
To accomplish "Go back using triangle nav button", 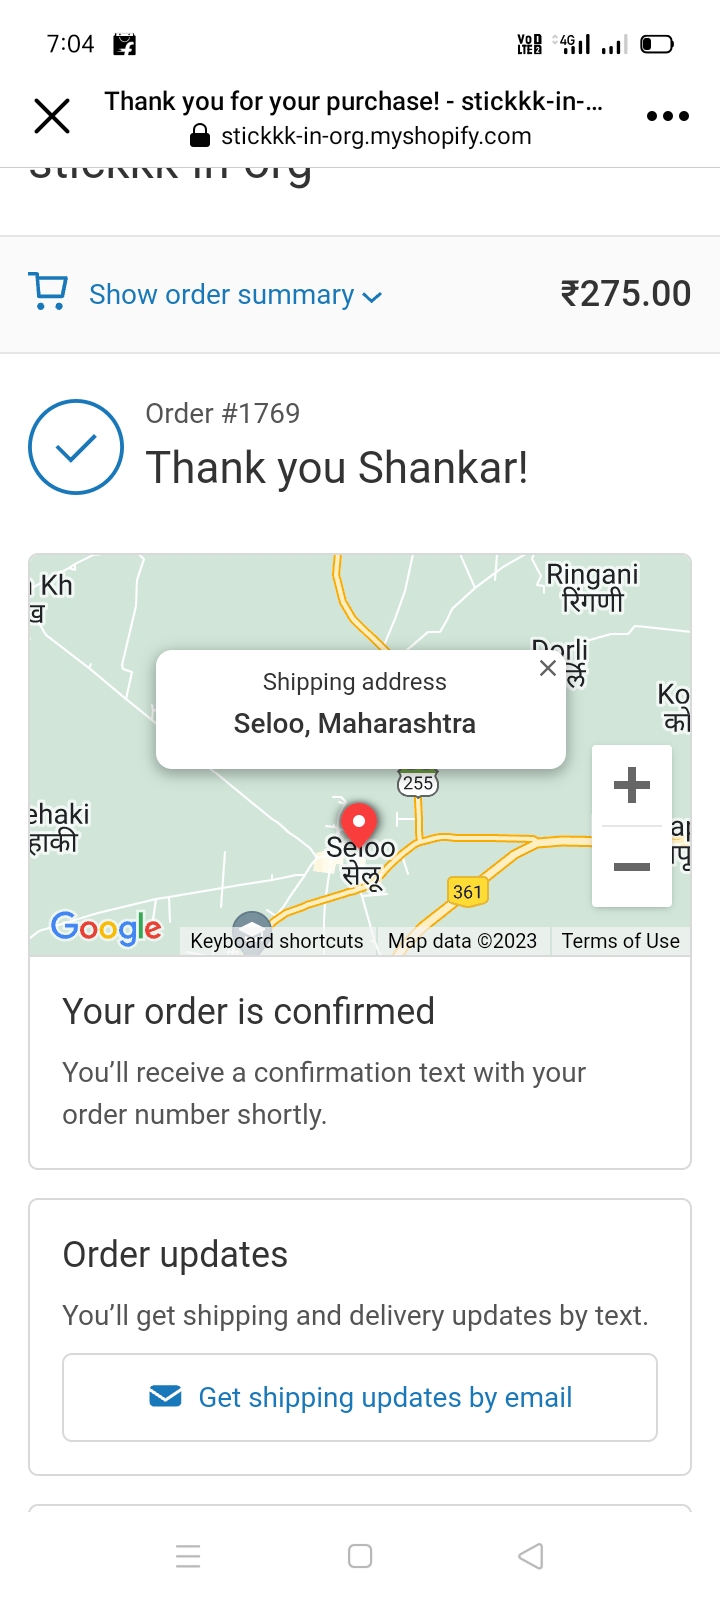I will tap(531, 1556).
